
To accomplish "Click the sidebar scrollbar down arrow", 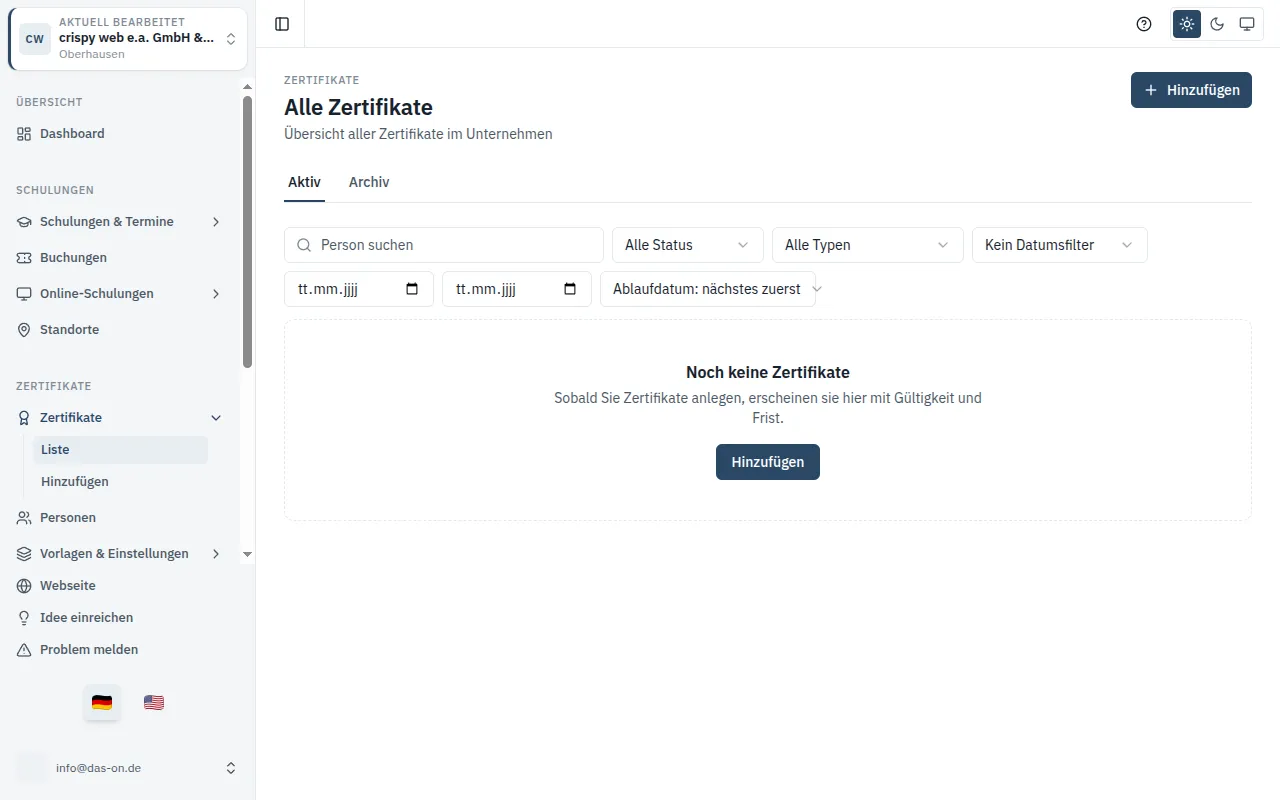I will point(248,554).
